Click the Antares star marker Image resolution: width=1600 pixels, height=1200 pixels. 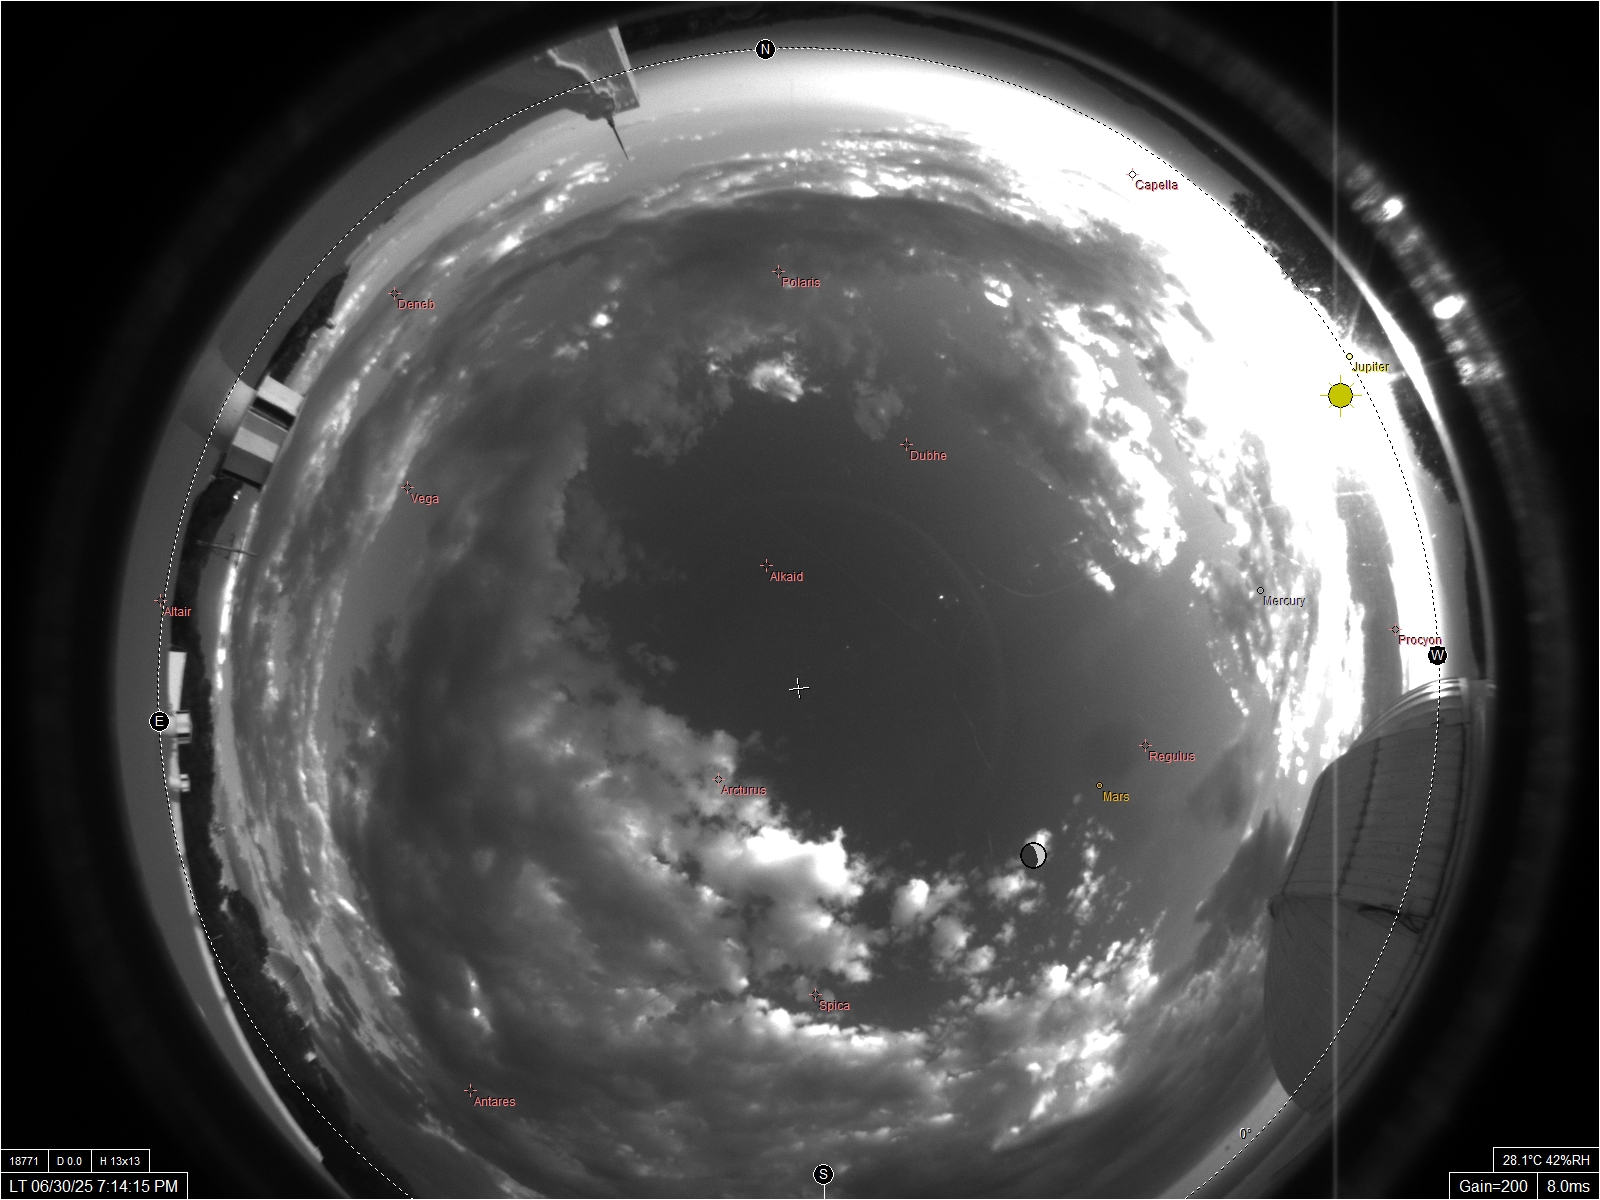pyautogui.click(x=470, y=1091)
